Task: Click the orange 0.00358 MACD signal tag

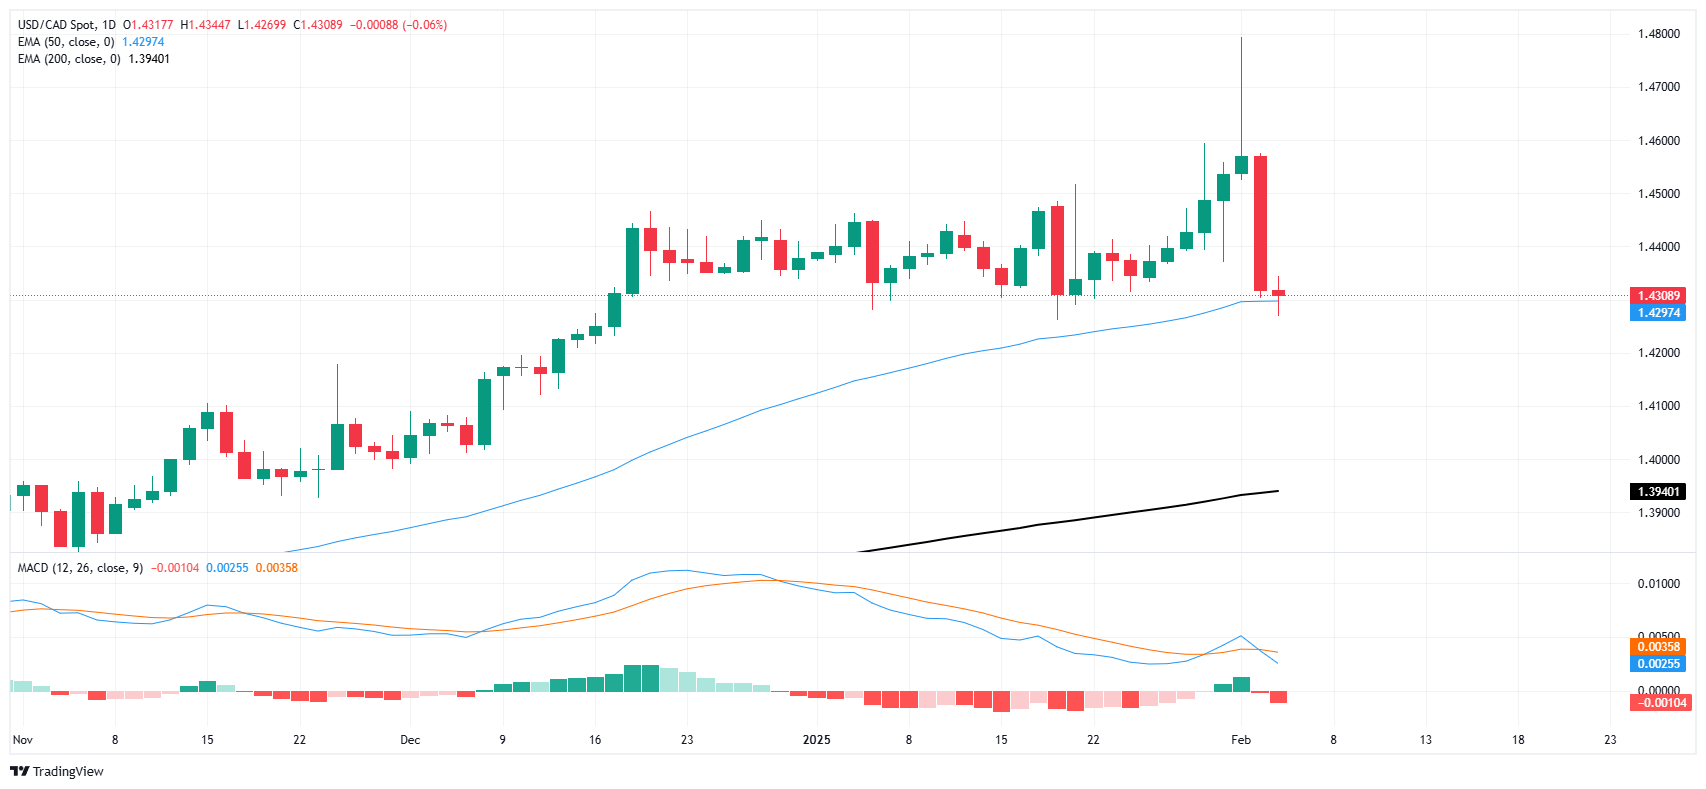Action: pos(1657,647)
